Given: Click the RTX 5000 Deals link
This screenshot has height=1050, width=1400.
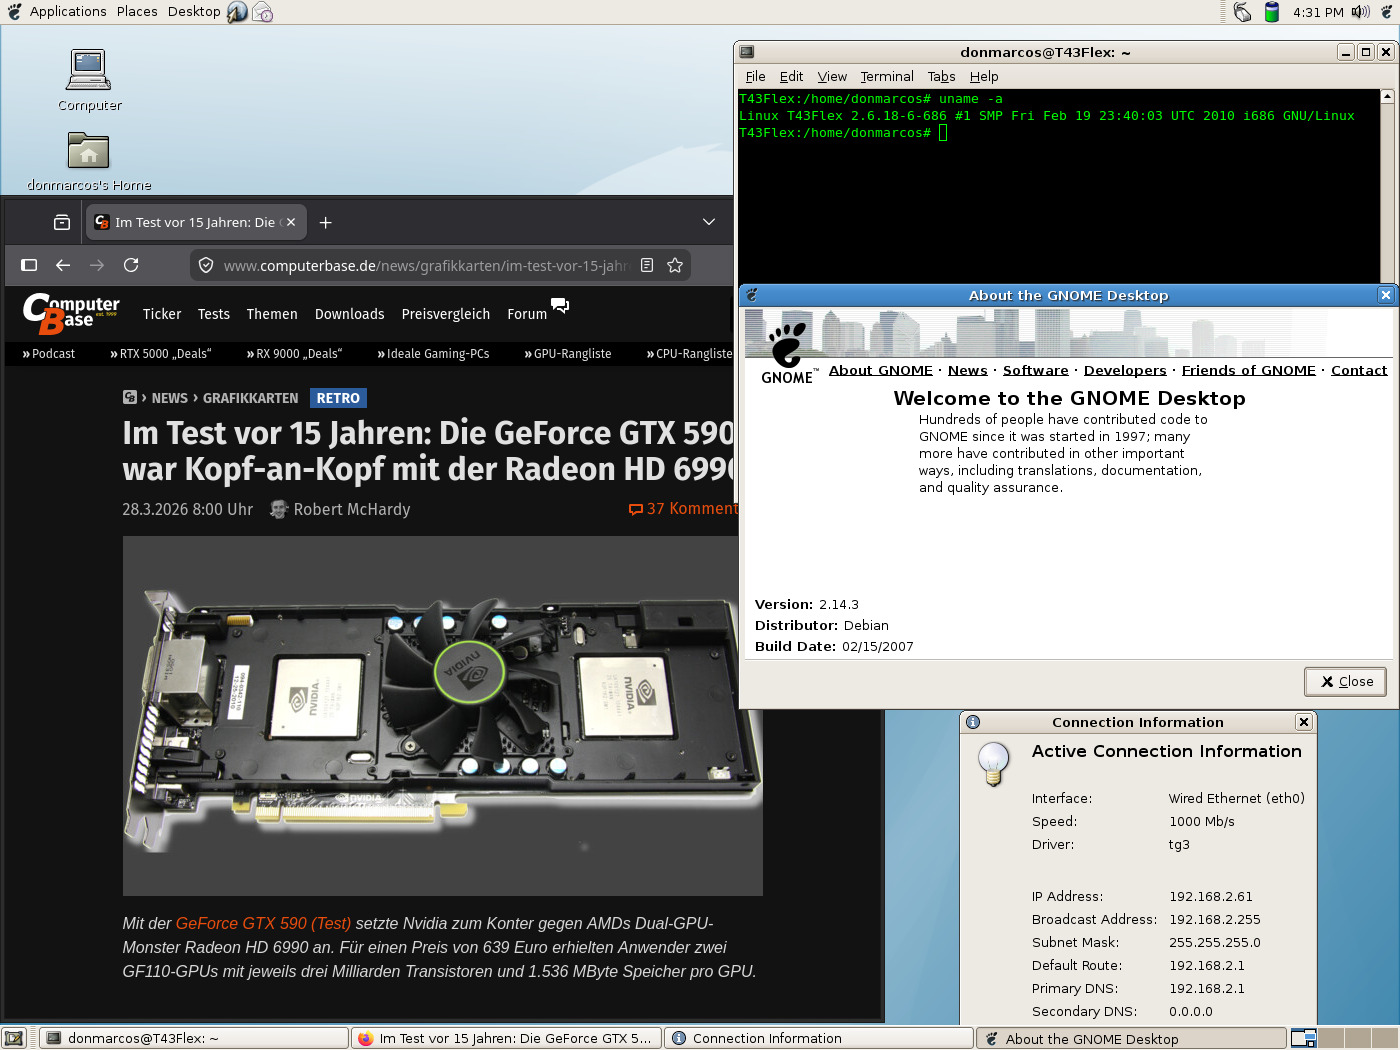Looking at the screenshot, I should pyautogui.click(x=161, y=353).
